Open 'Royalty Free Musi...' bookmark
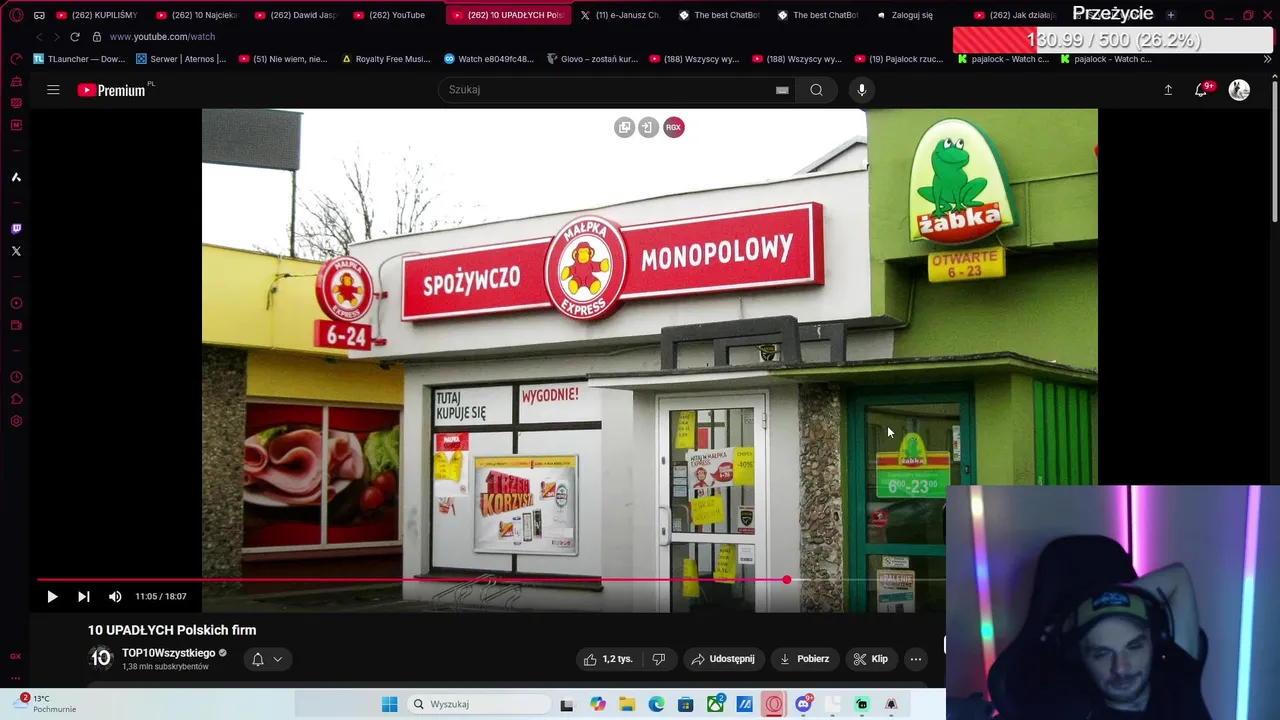This screenshot has height=720, width=1280. (386, 59)
